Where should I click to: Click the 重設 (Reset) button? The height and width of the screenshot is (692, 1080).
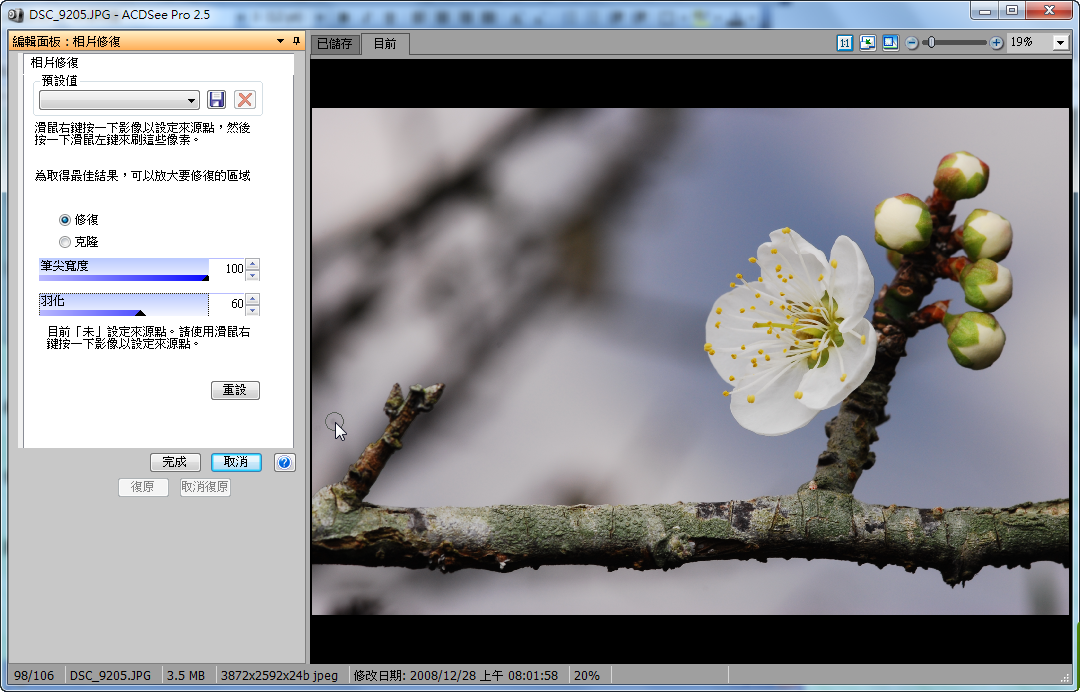(x=235, y=390)
